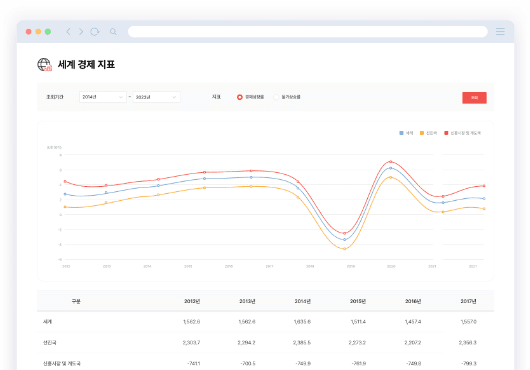This screenshot has height=370, width=530.
Task: Open the start year dropdown showing 2014년
Action: click(x=103, y=97)
